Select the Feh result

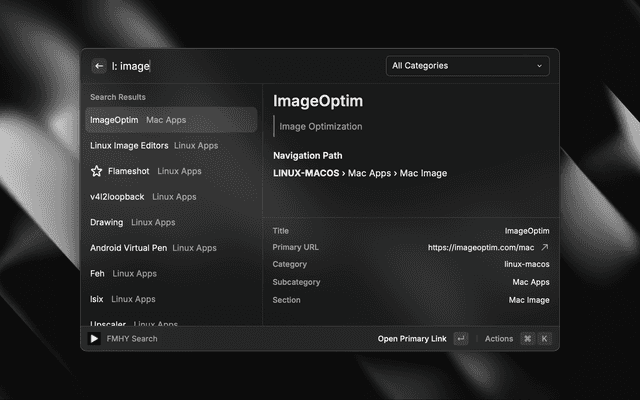[x=171, y=273]
